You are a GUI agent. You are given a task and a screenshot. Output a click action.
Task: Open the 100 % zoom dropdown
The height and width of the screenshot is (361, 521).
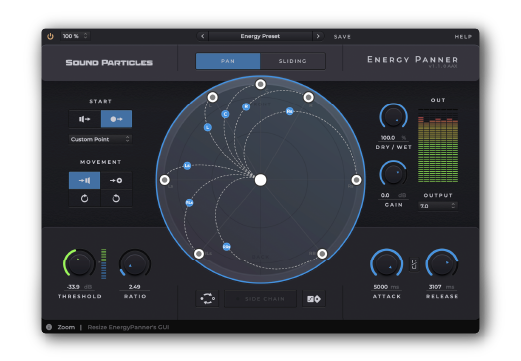click(x=75, y=36)
